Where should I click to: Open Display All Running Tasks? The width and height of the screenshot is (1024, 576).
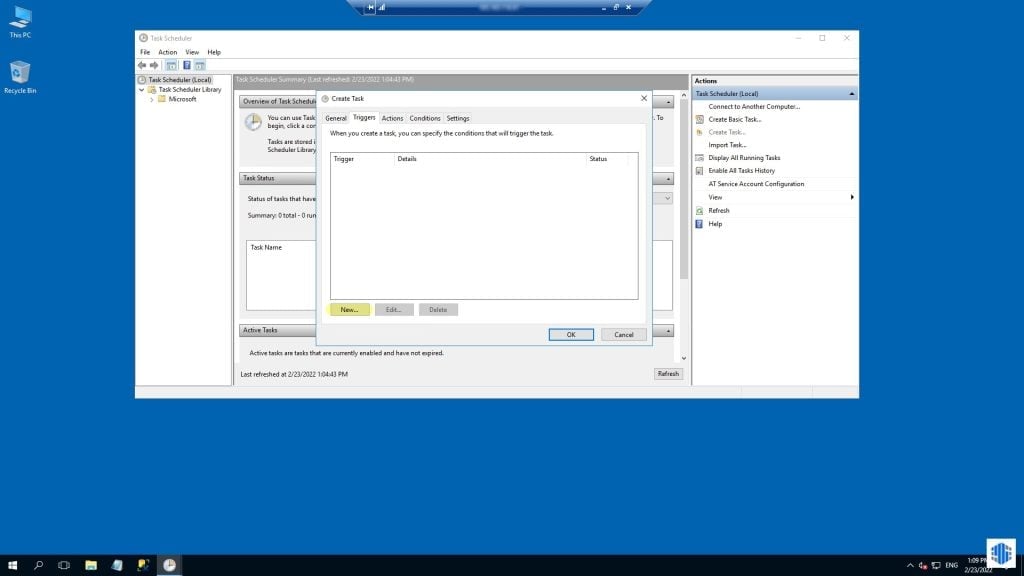click(x=744, y=158)
